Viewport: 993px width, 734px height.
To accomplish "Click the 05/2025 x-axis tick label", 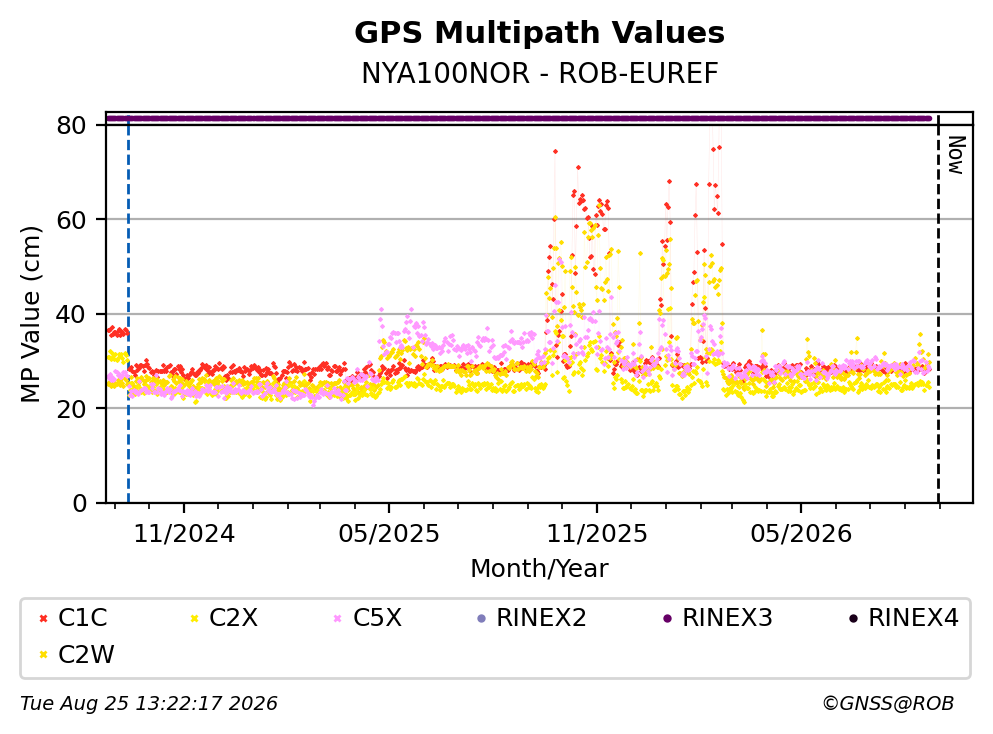I will pos(389,534).
